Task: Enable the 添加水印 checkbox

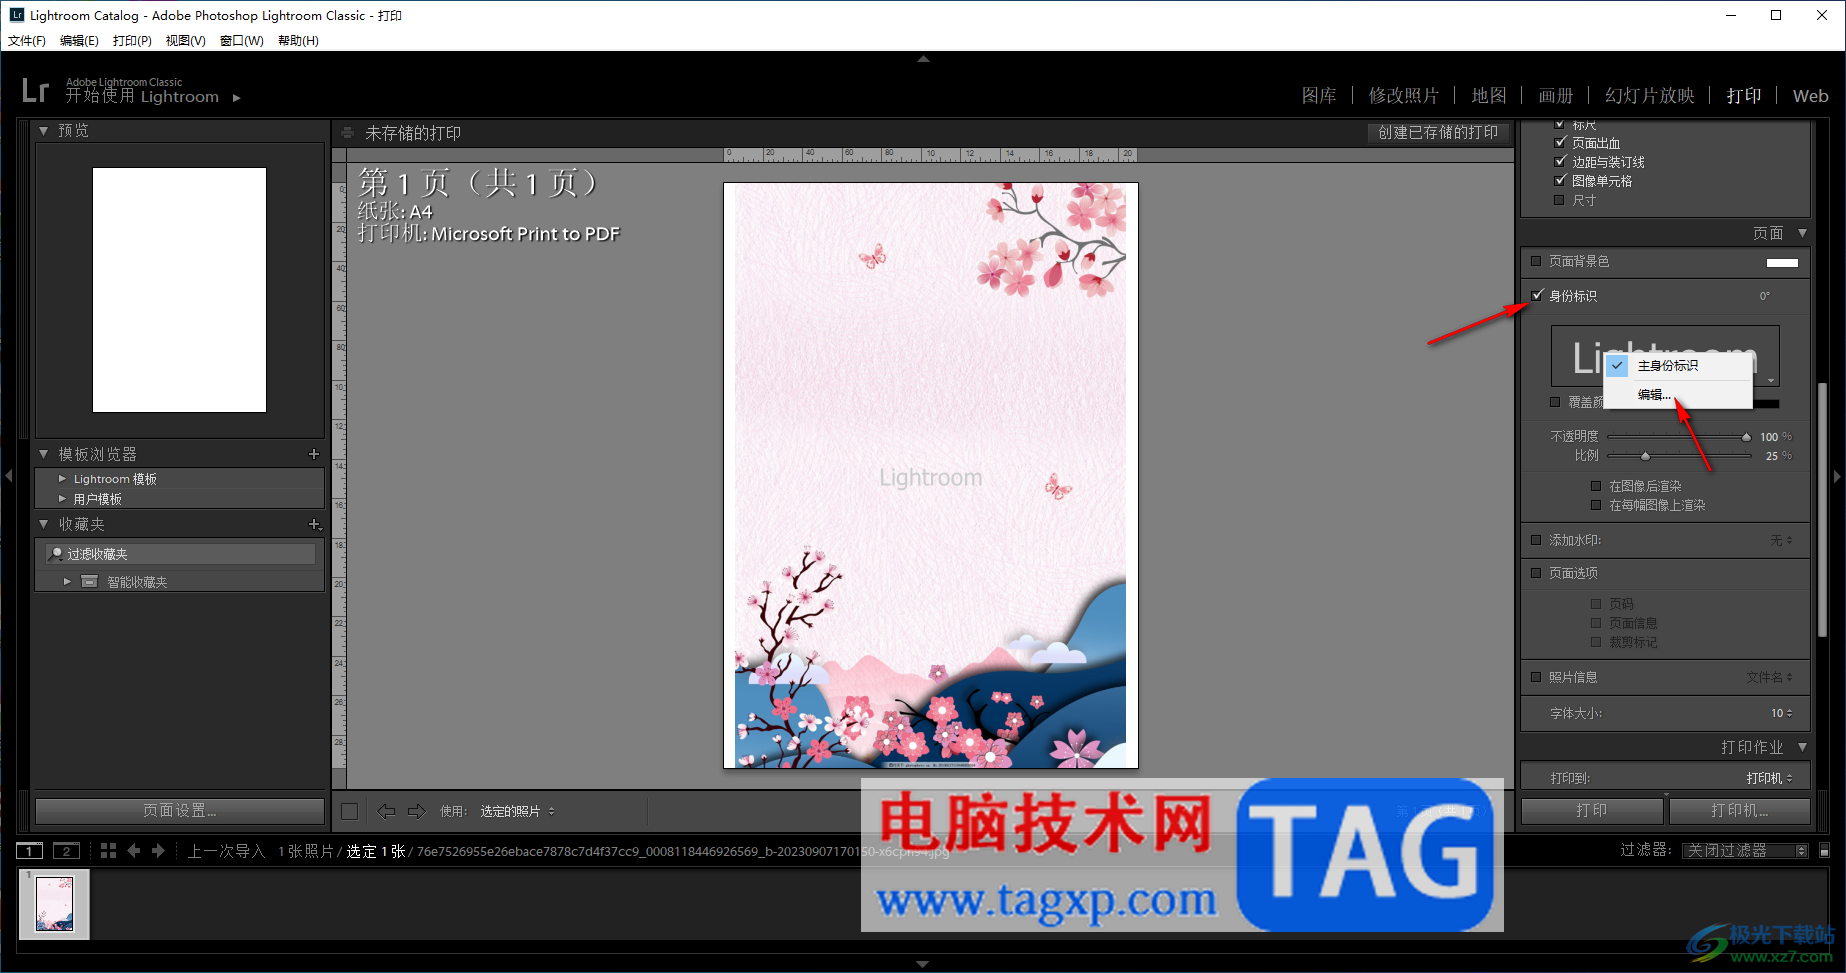Action: coord(1537,540)
